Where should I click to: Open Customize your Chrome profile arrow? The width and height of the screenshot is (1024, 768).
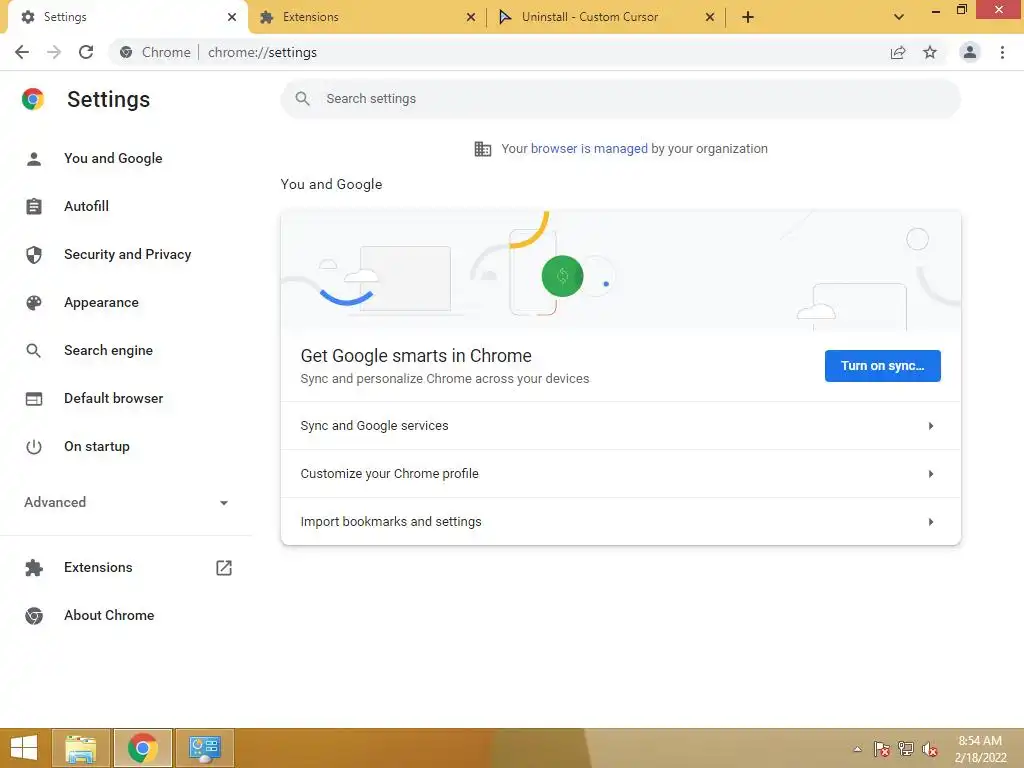coord(931,474)
